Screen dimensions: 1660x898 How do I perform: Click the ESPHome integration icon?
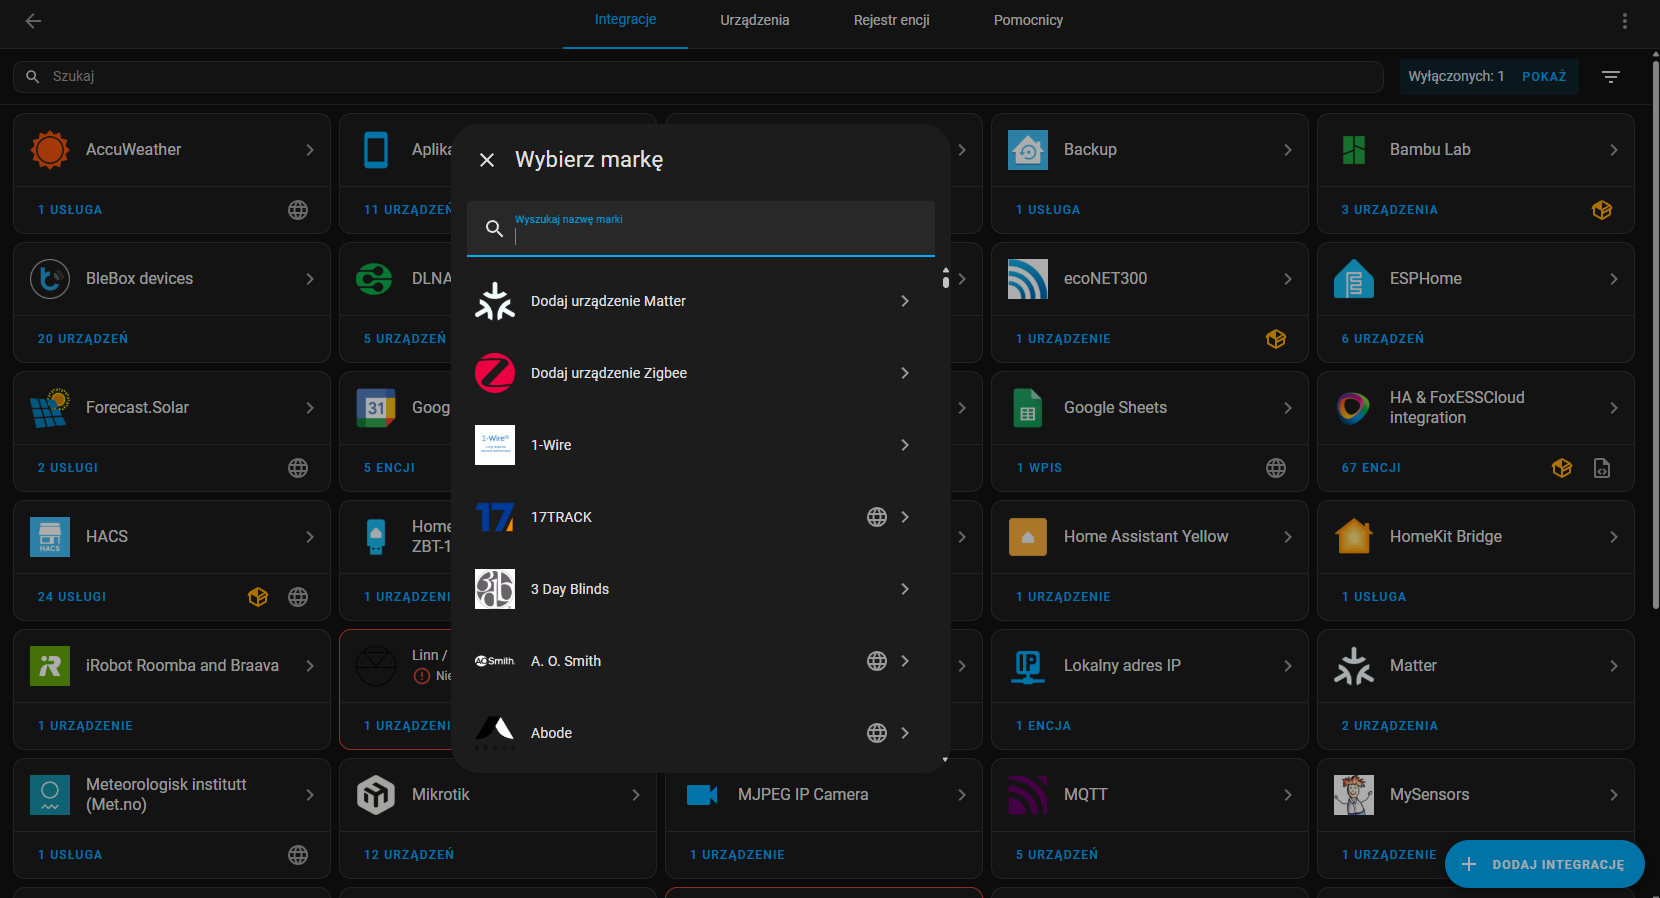1354,279
